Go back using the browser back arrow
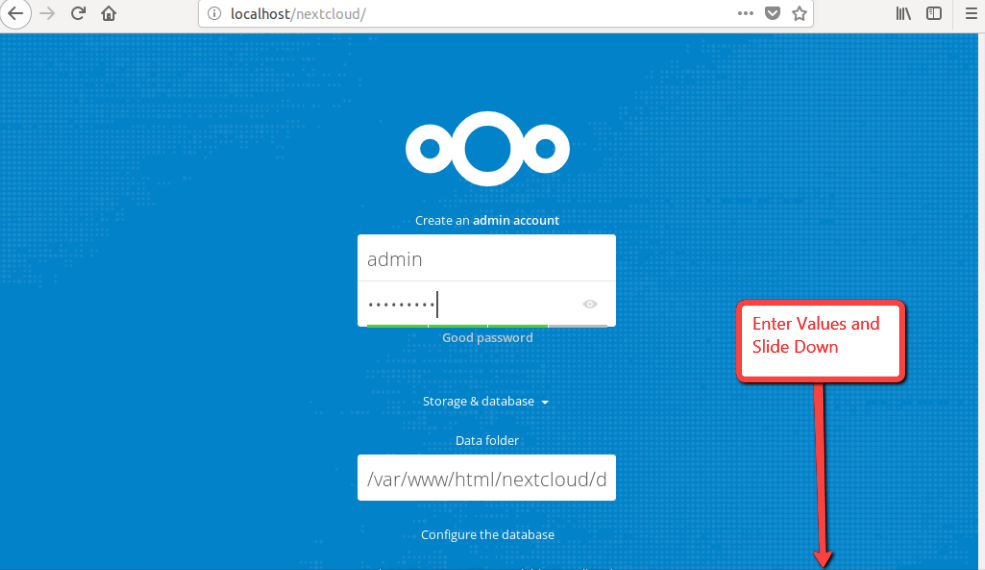985x570 pixels. tap(15, 14)
